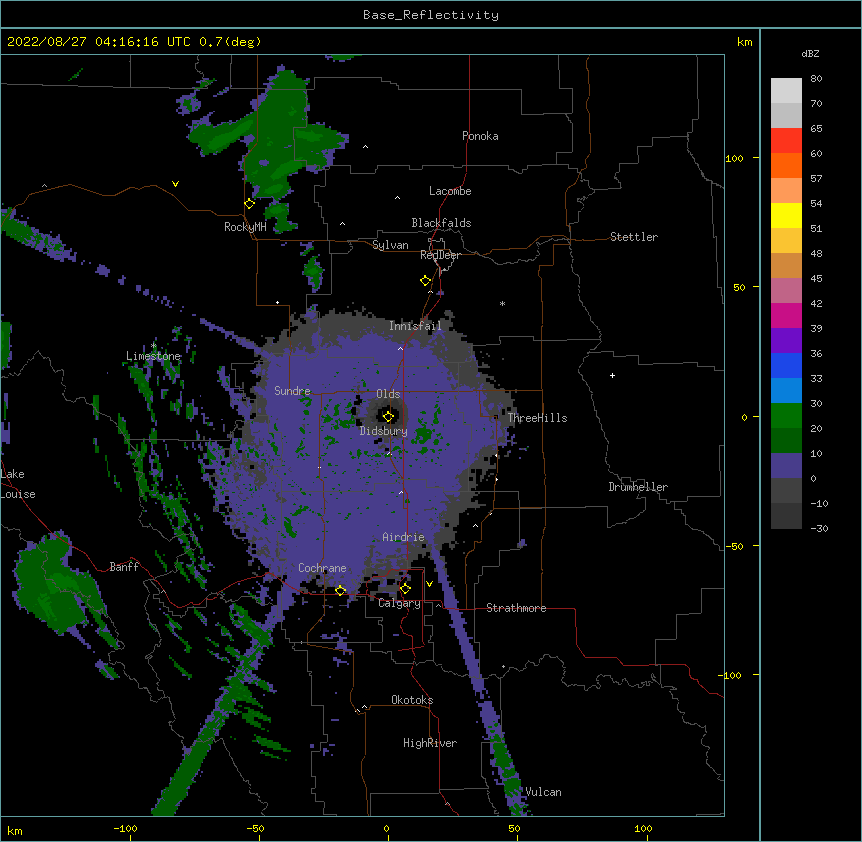Click the Ponoka city label
862x842 pixels.
click(480, 136)
